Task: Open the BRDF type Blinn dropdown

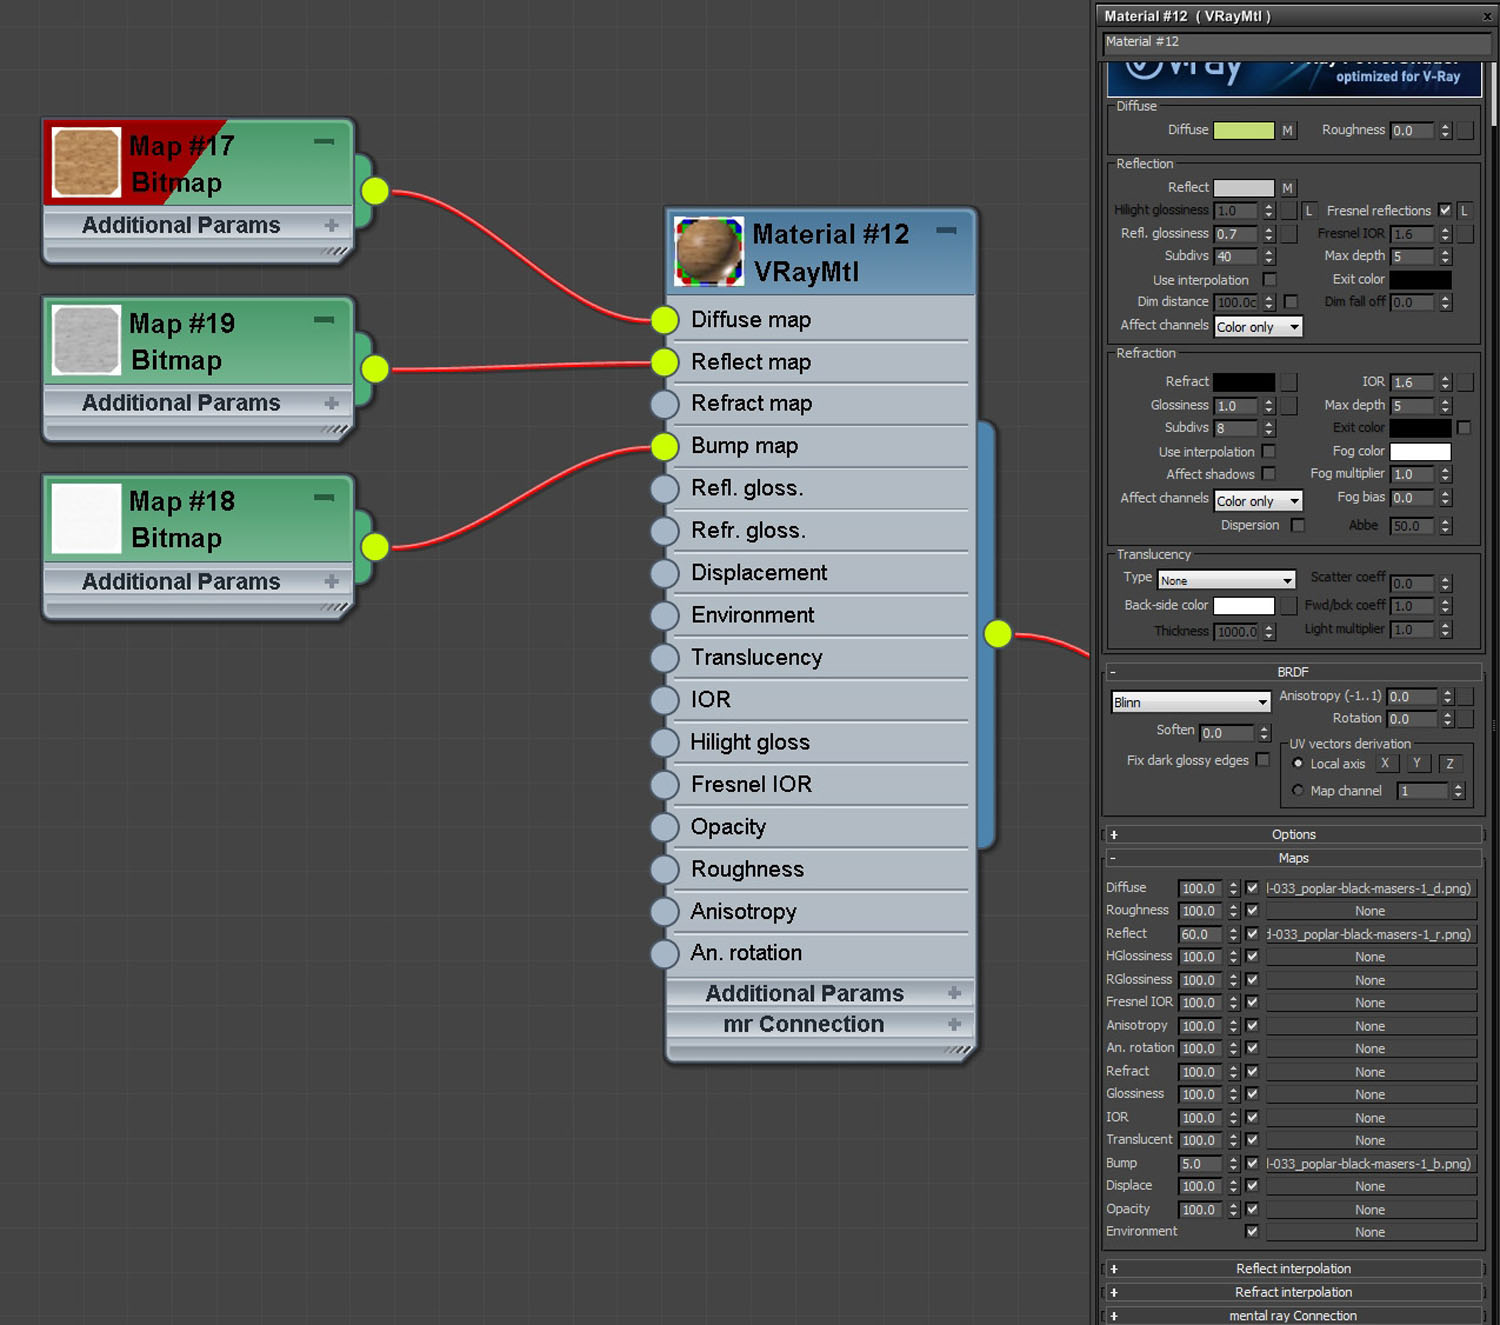Action: [x=1191, y=702]
